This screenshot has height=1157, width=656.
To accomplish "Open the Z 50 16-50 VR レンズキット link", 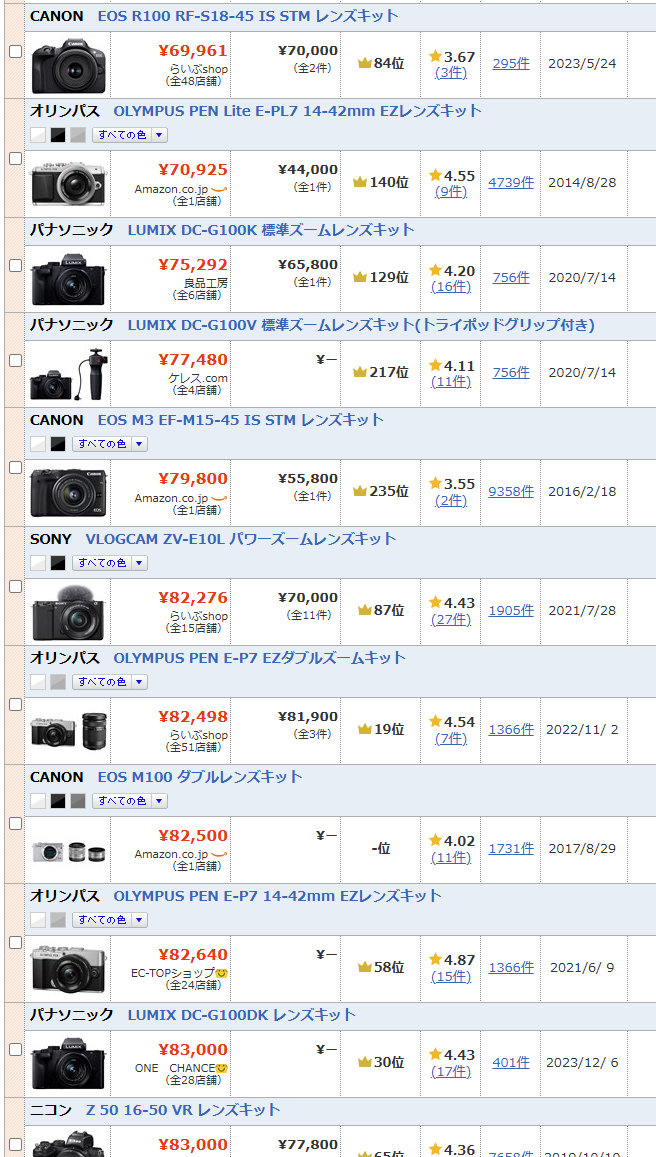I will tap(183, 1110).
